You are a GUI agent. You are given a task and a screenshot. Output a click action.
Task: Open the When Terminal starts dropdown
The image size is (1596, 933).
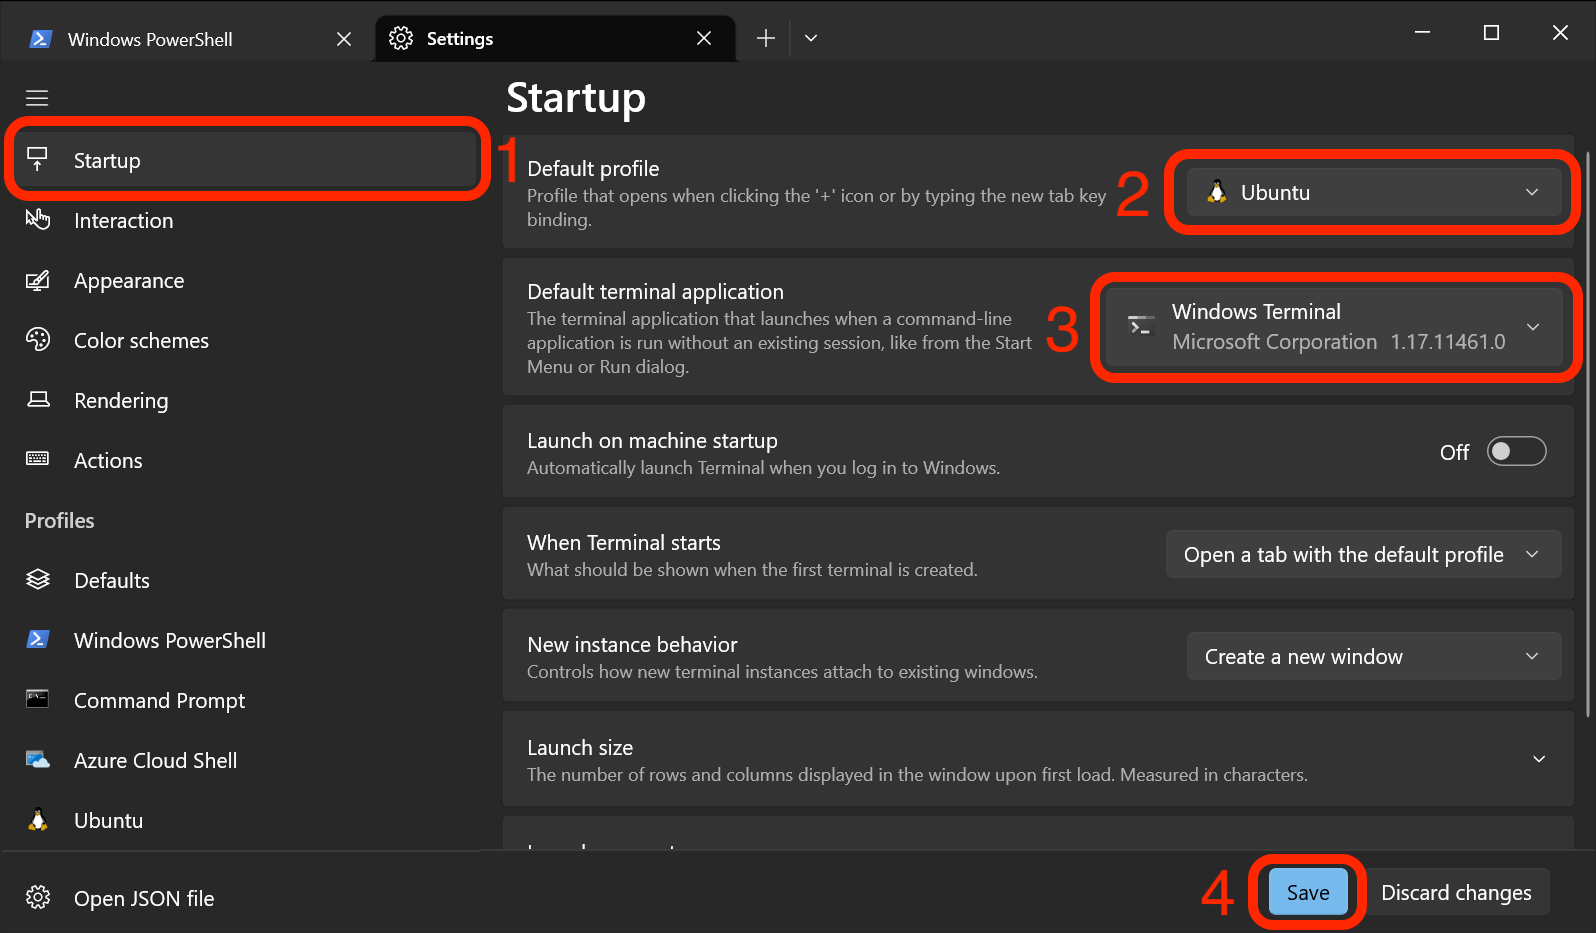point(1363,555)
